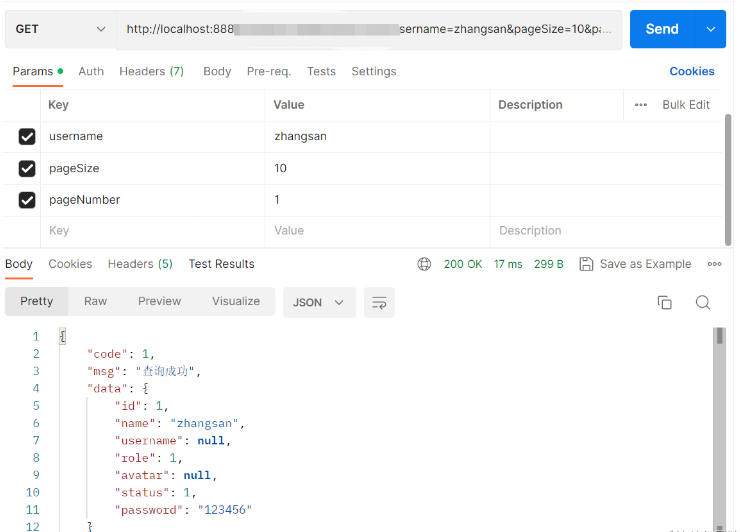Image resolution: width=740 pixels, height=532 pixels.
Task: Open the GET method dropdown
Action: pyautogui.click(x=60, y=29)
